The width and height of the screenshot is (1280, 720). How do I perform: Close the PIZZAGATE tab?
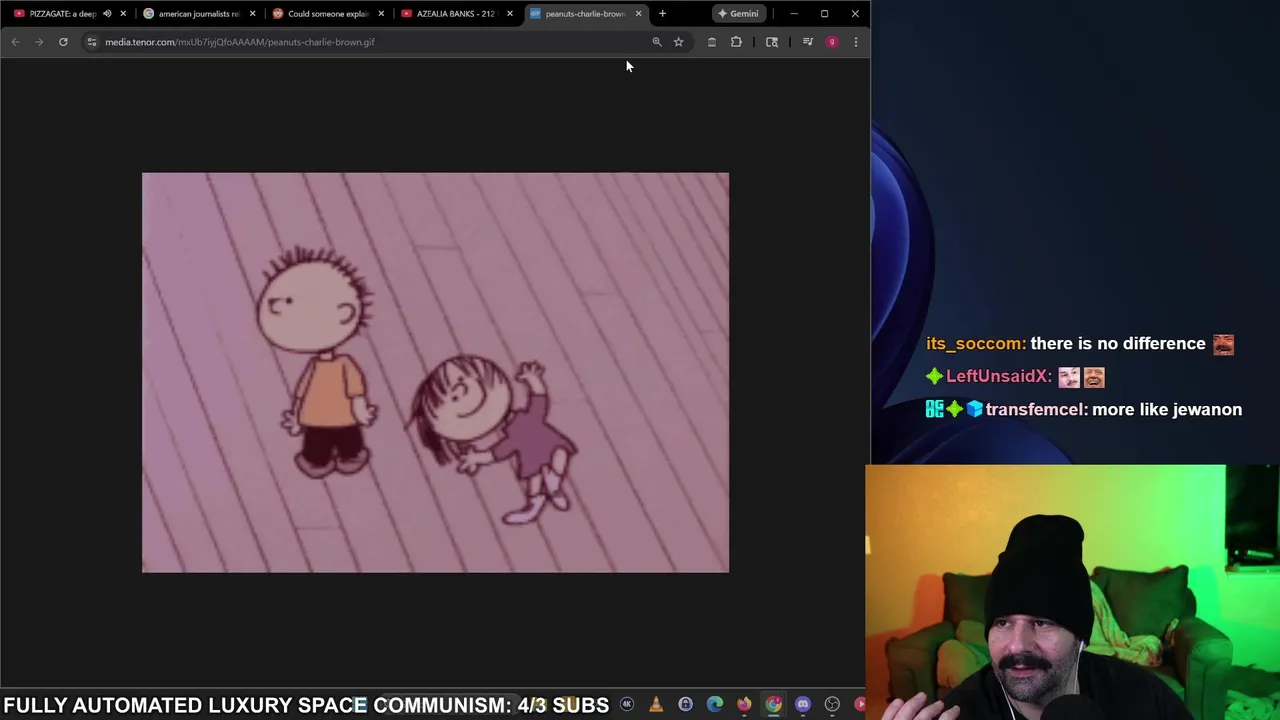[x=123, y=14]
